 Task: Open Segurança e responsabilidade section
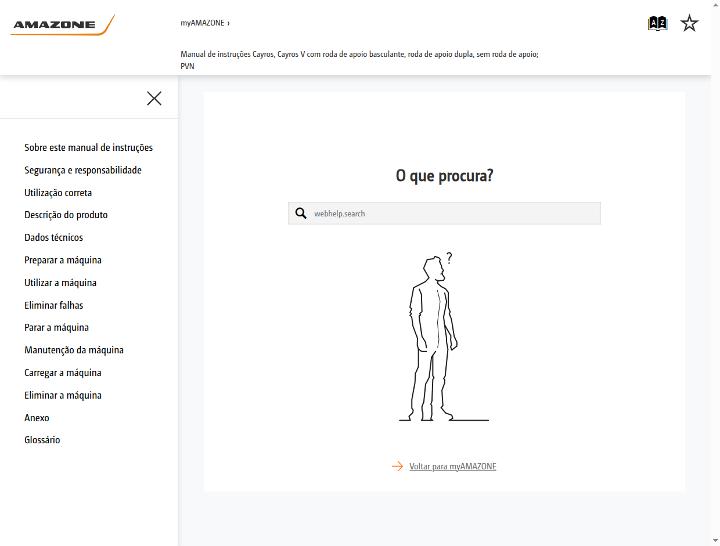pos(83,170)
